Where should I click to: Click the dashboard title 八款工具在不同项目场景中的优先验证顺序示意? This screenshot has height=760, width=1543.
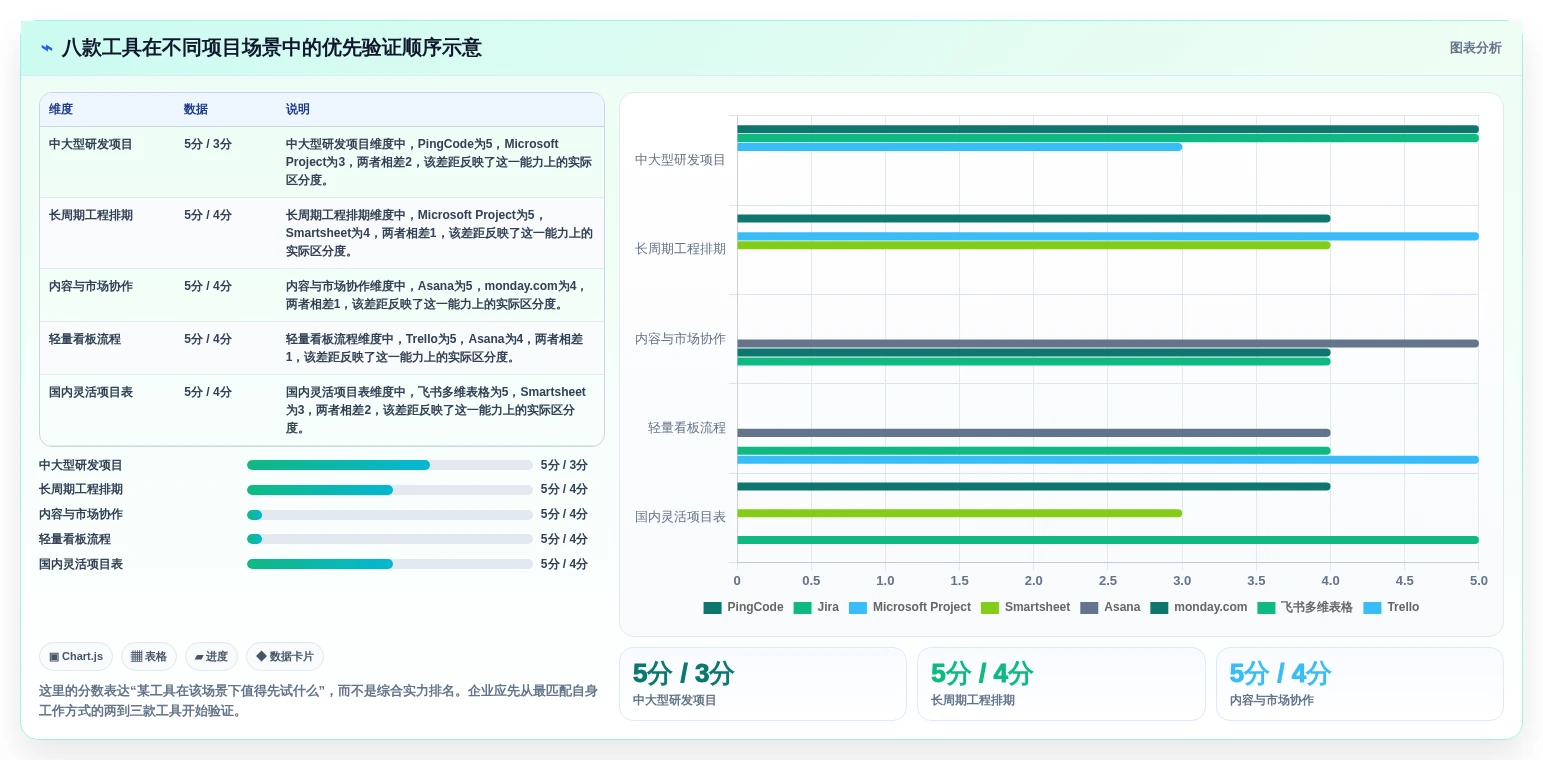pos(272,48)
